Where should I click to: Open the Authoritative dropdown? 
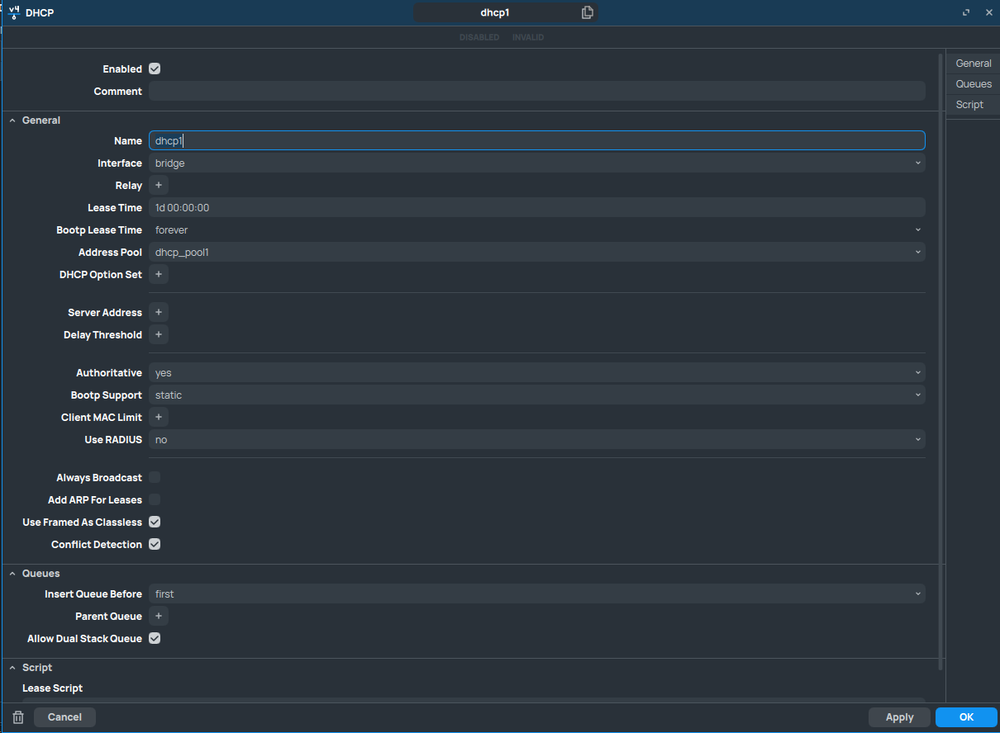[x=917, y=372]
